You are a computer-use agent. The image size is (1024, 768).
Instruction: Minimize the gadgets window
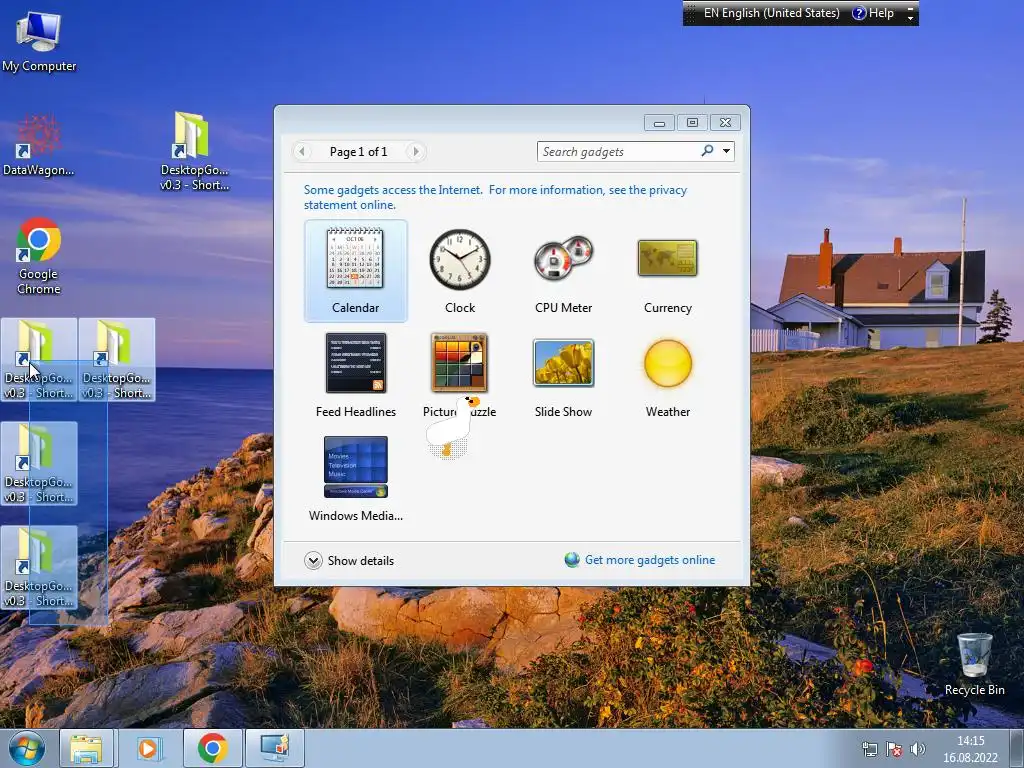pos(660,123)
